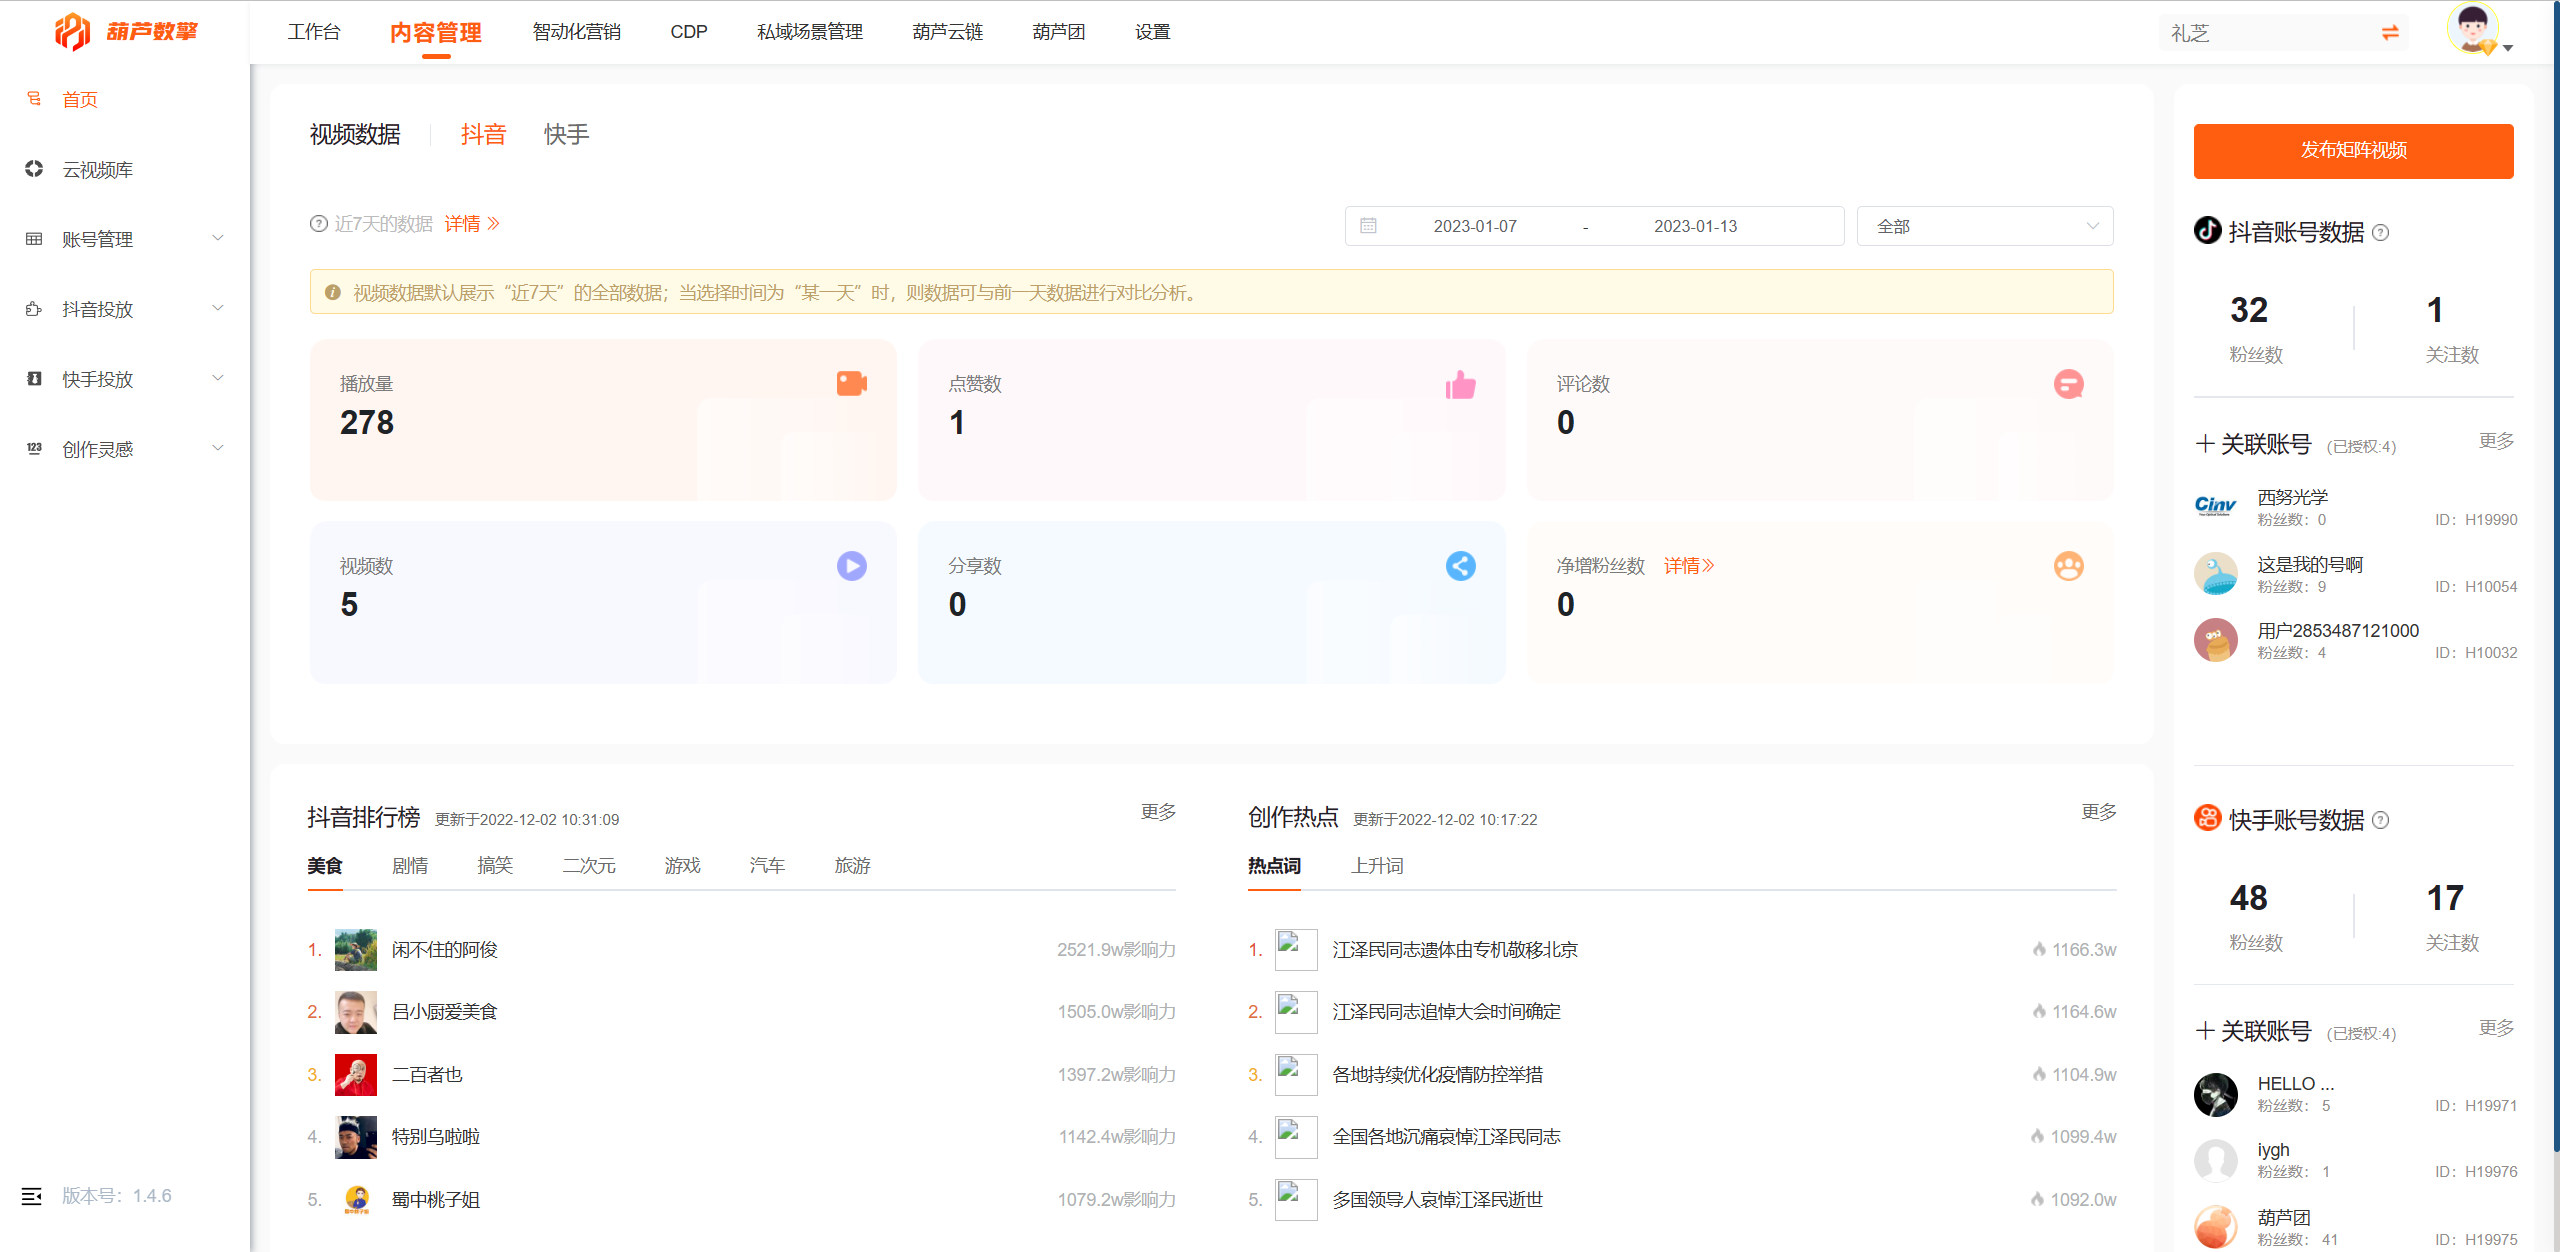The image size is (2560, 1252).
Task: Expand the 快手投放 submenu
Action: [217, 378]
